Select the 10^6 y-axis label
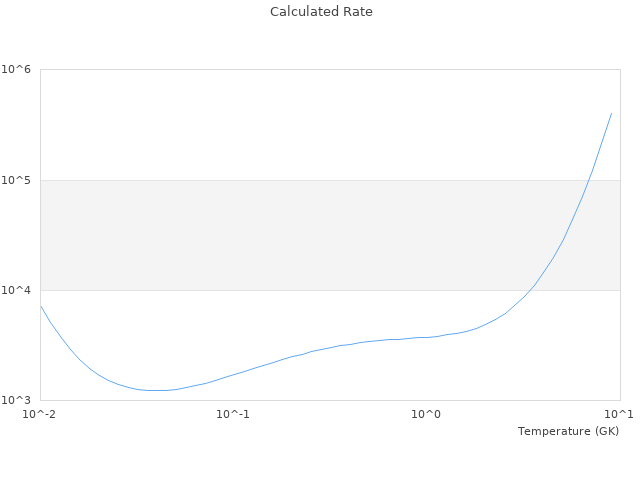Viewport: 640px width, 480px height. [16, 70]
